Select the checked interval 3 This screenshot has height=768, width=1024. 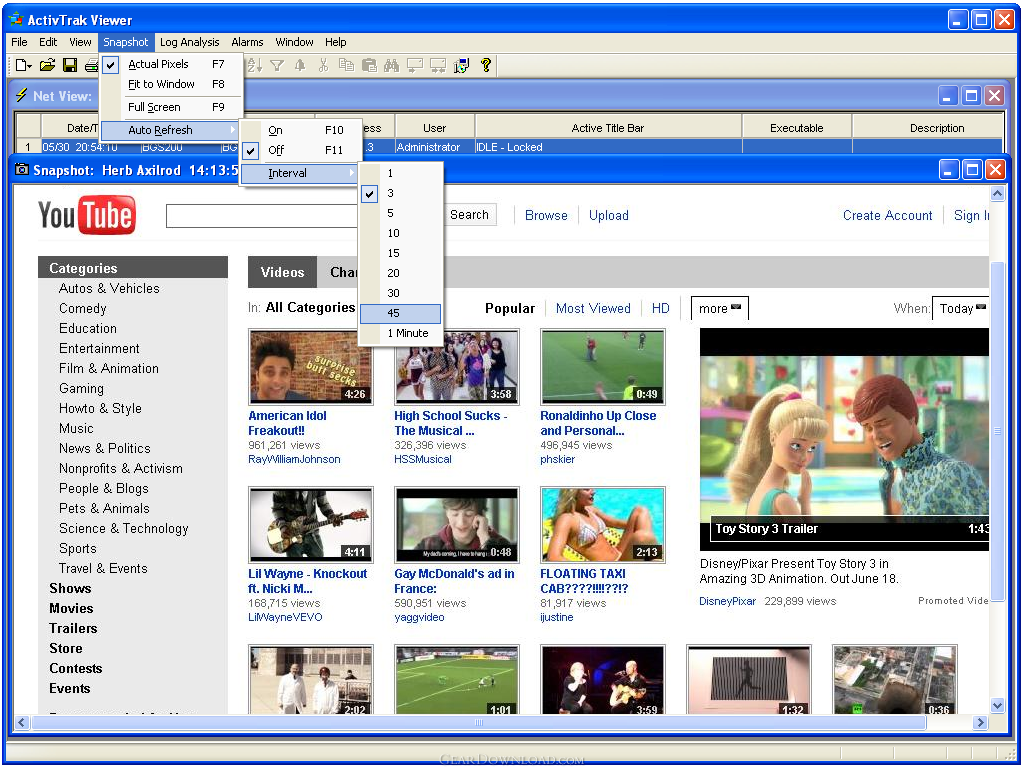pos(401,193)
